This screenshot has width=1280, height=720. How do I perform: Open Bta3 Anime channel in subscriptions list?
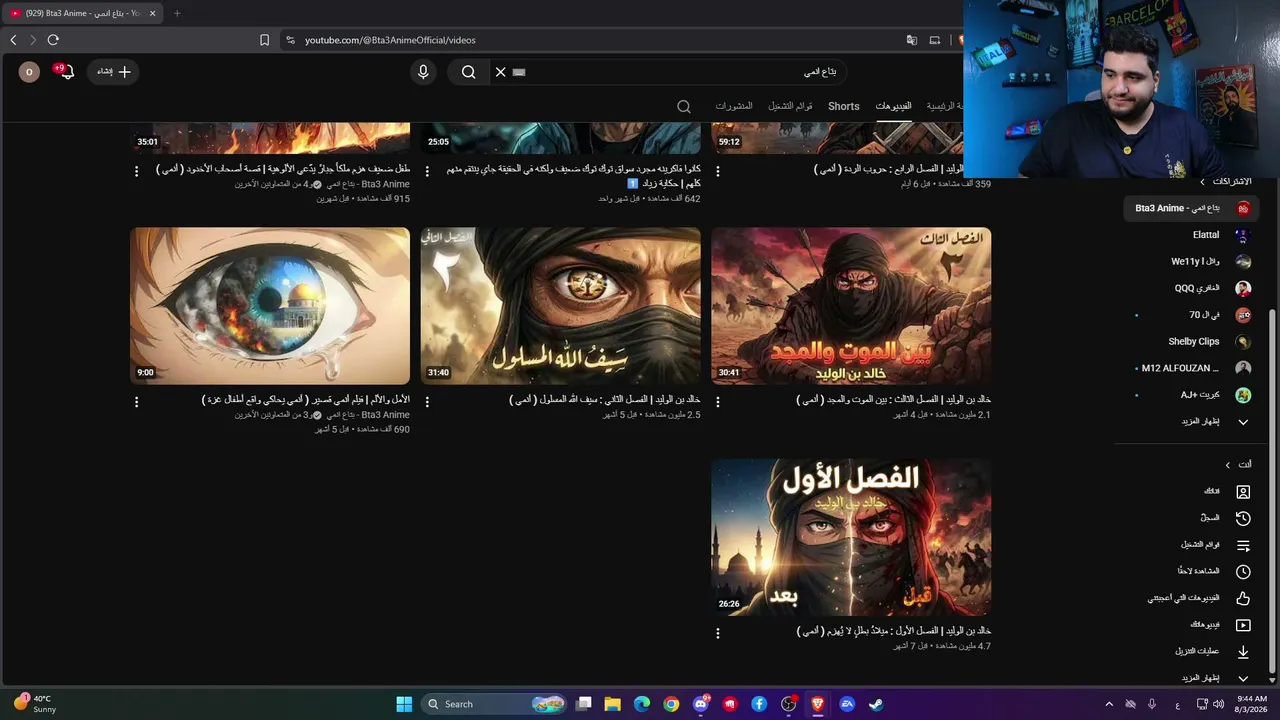(x=1191, y=208)
